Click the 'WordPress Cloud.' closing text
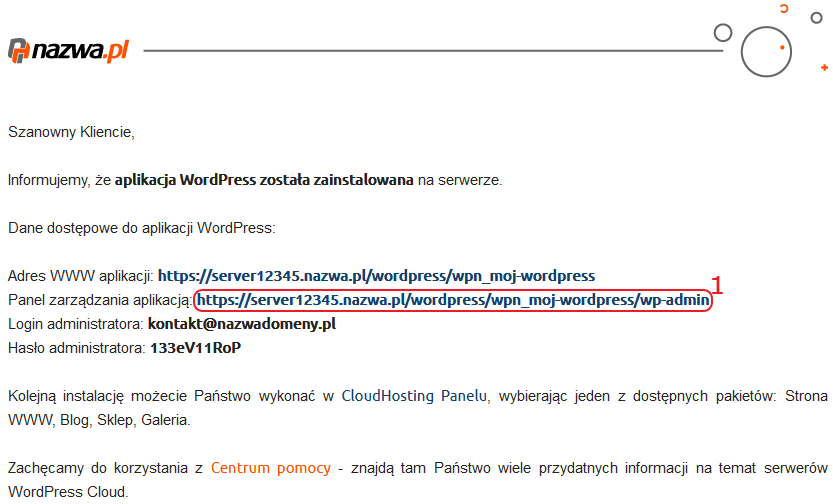This screenshot has width=833, height=504. point(68,492)
